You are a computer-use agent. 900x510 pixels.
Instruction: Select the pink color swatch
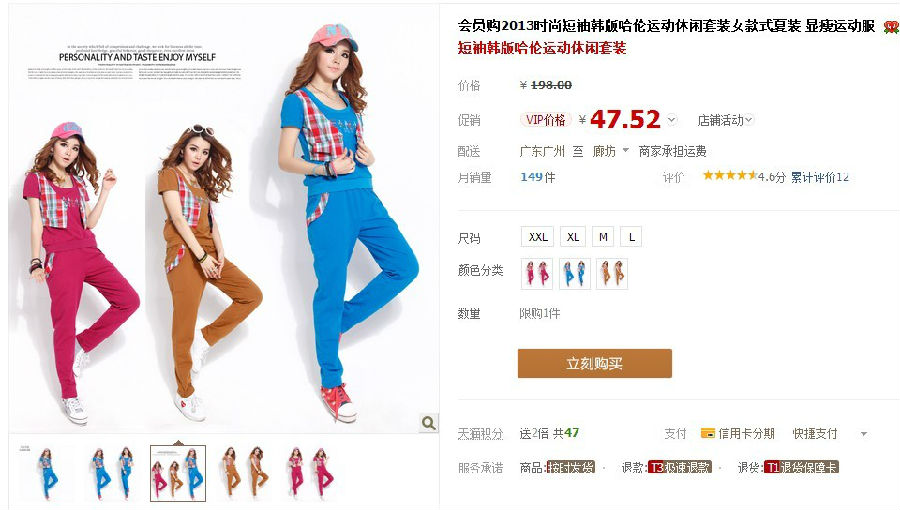537,274
